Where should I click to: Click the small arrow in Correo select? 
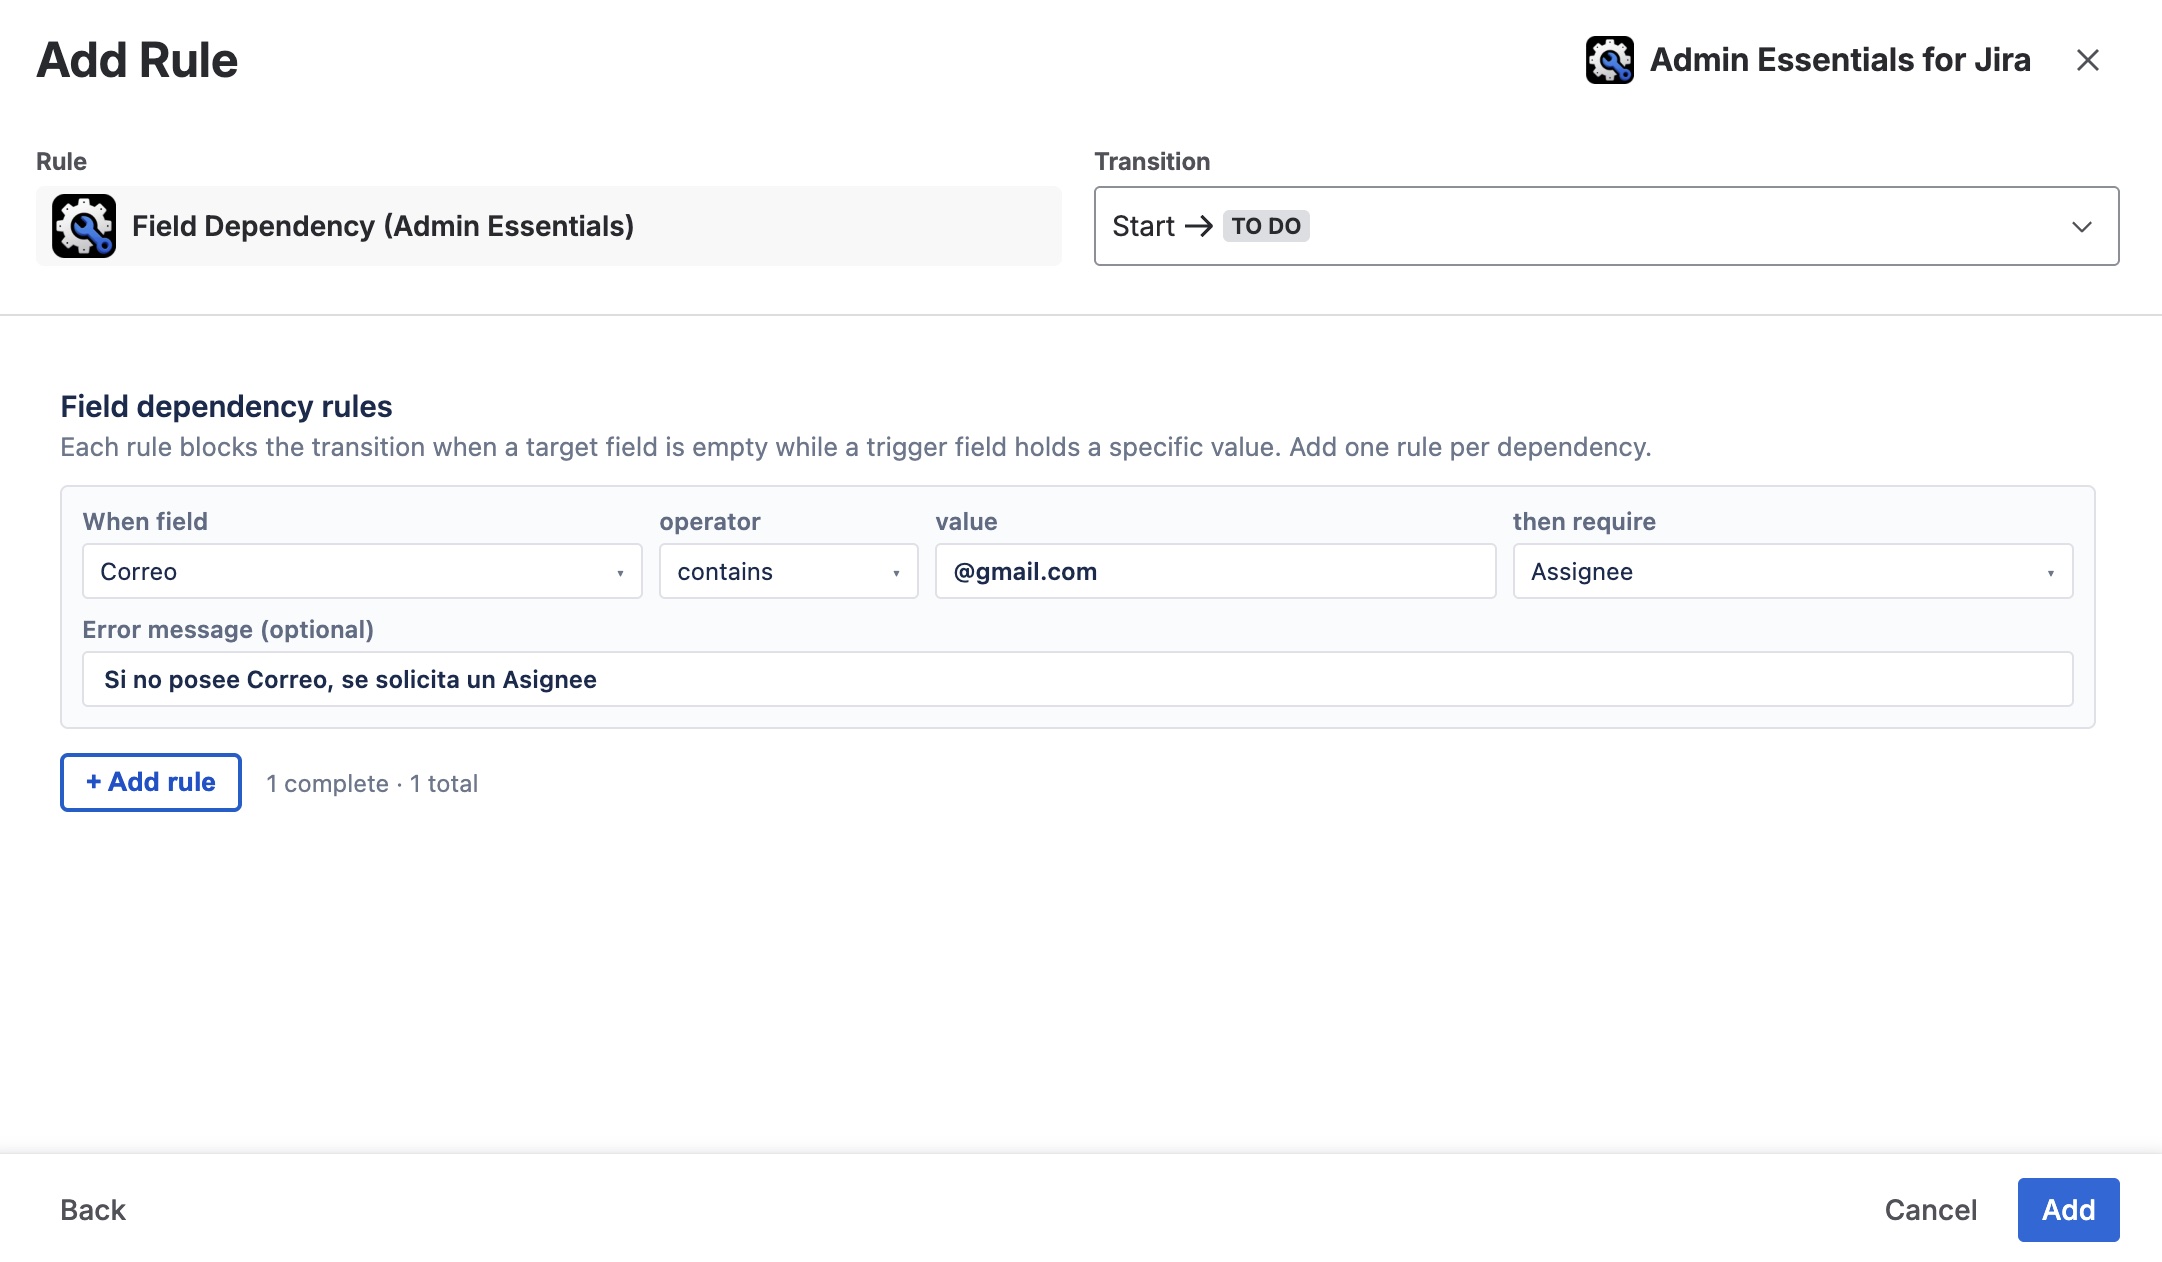point(620,573)
